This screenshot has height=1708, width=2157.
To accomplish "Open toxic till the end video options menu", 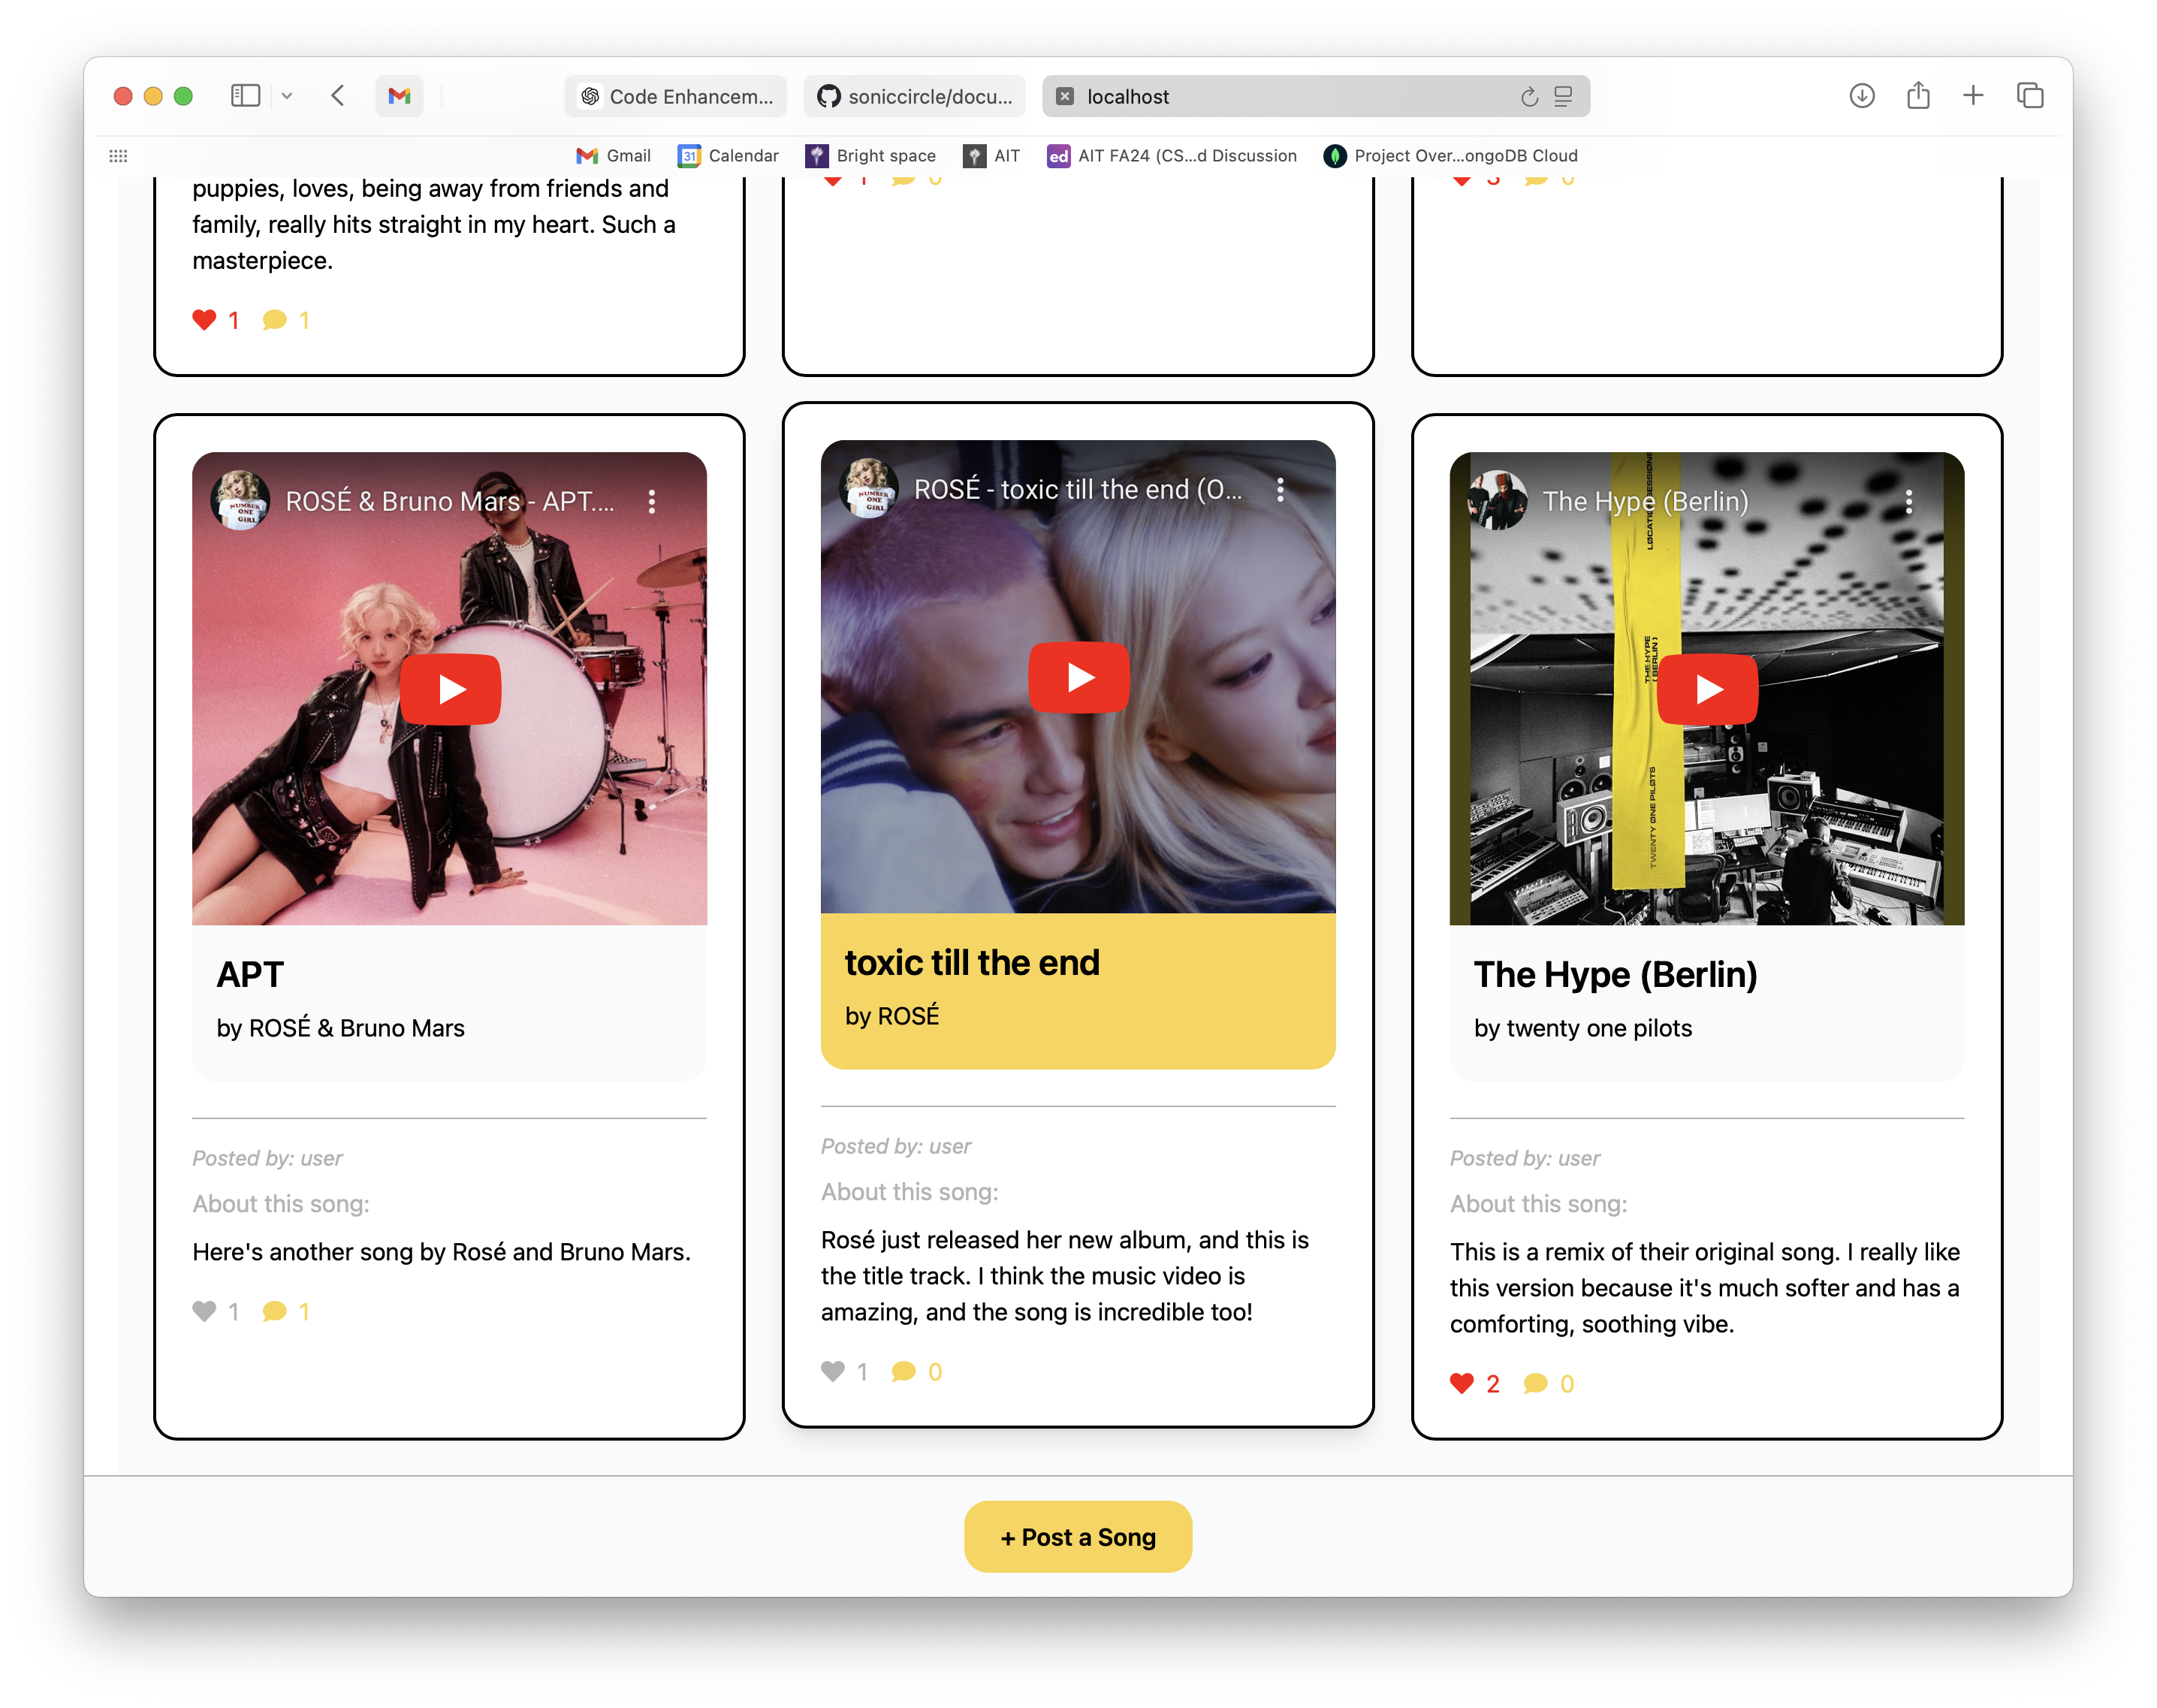I will pyautogui.click(x=1280, y=489).
